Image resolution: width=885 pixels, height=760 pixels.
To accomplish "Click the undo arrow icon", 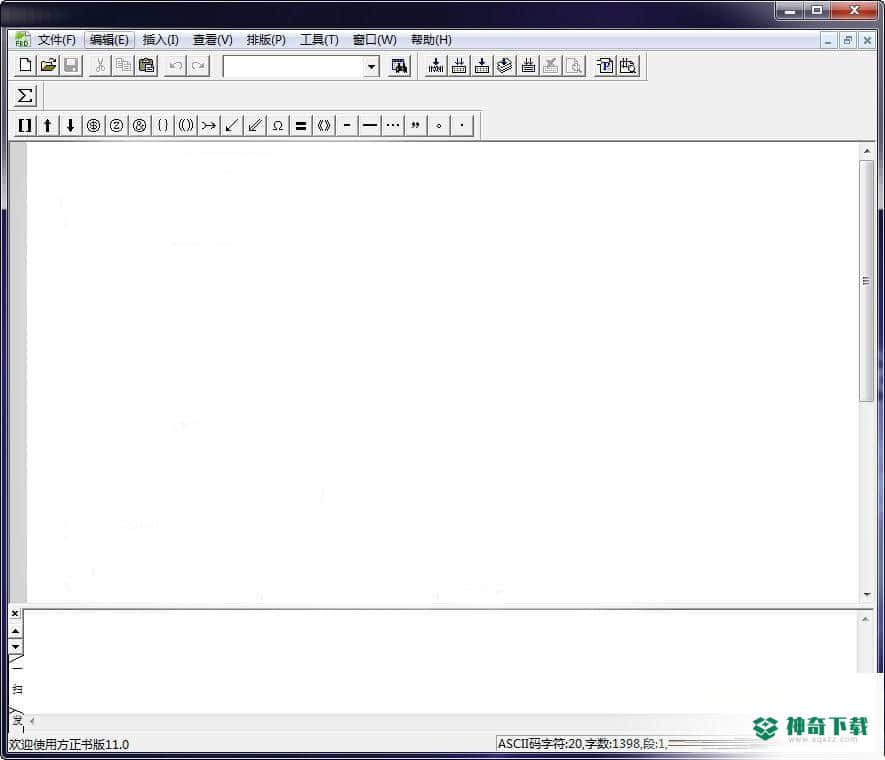I will (x=176, y=65).
